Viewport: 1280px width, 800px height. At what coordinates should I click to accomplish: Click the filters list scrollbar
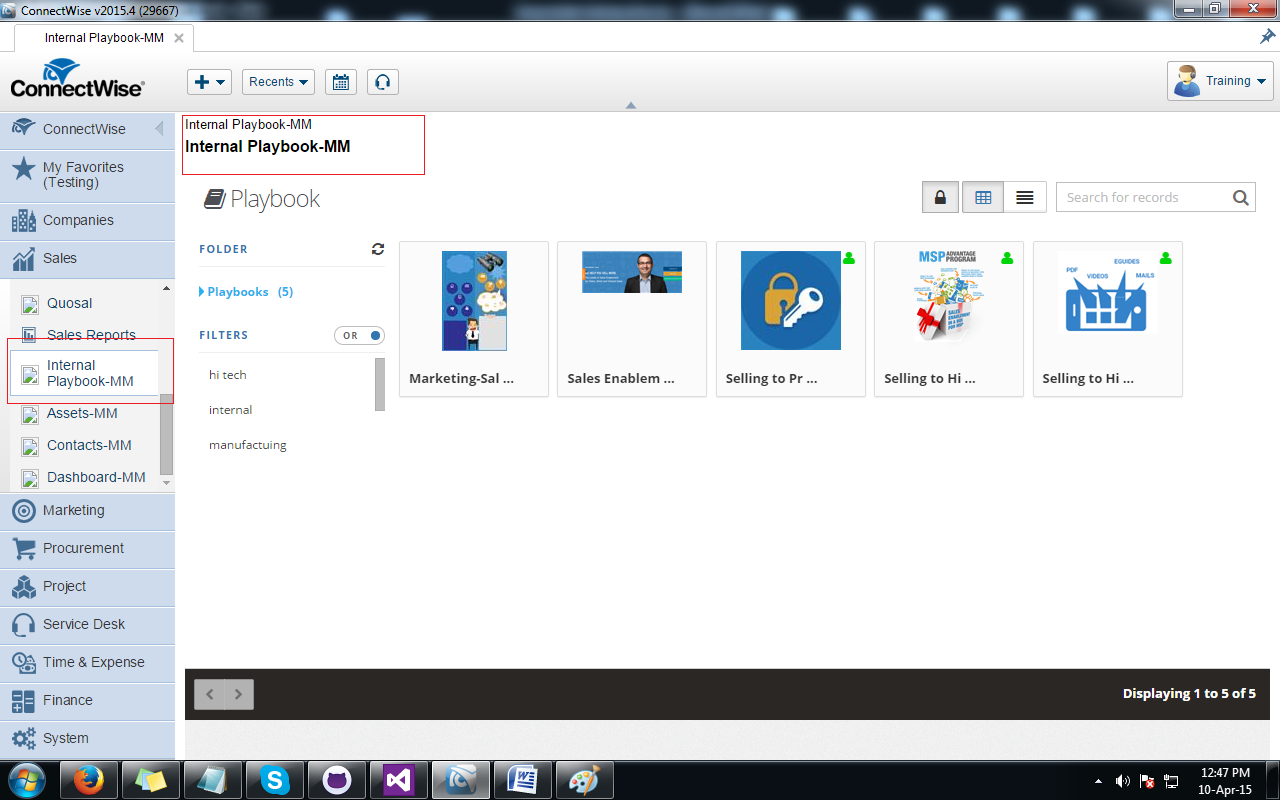(380, 384)
